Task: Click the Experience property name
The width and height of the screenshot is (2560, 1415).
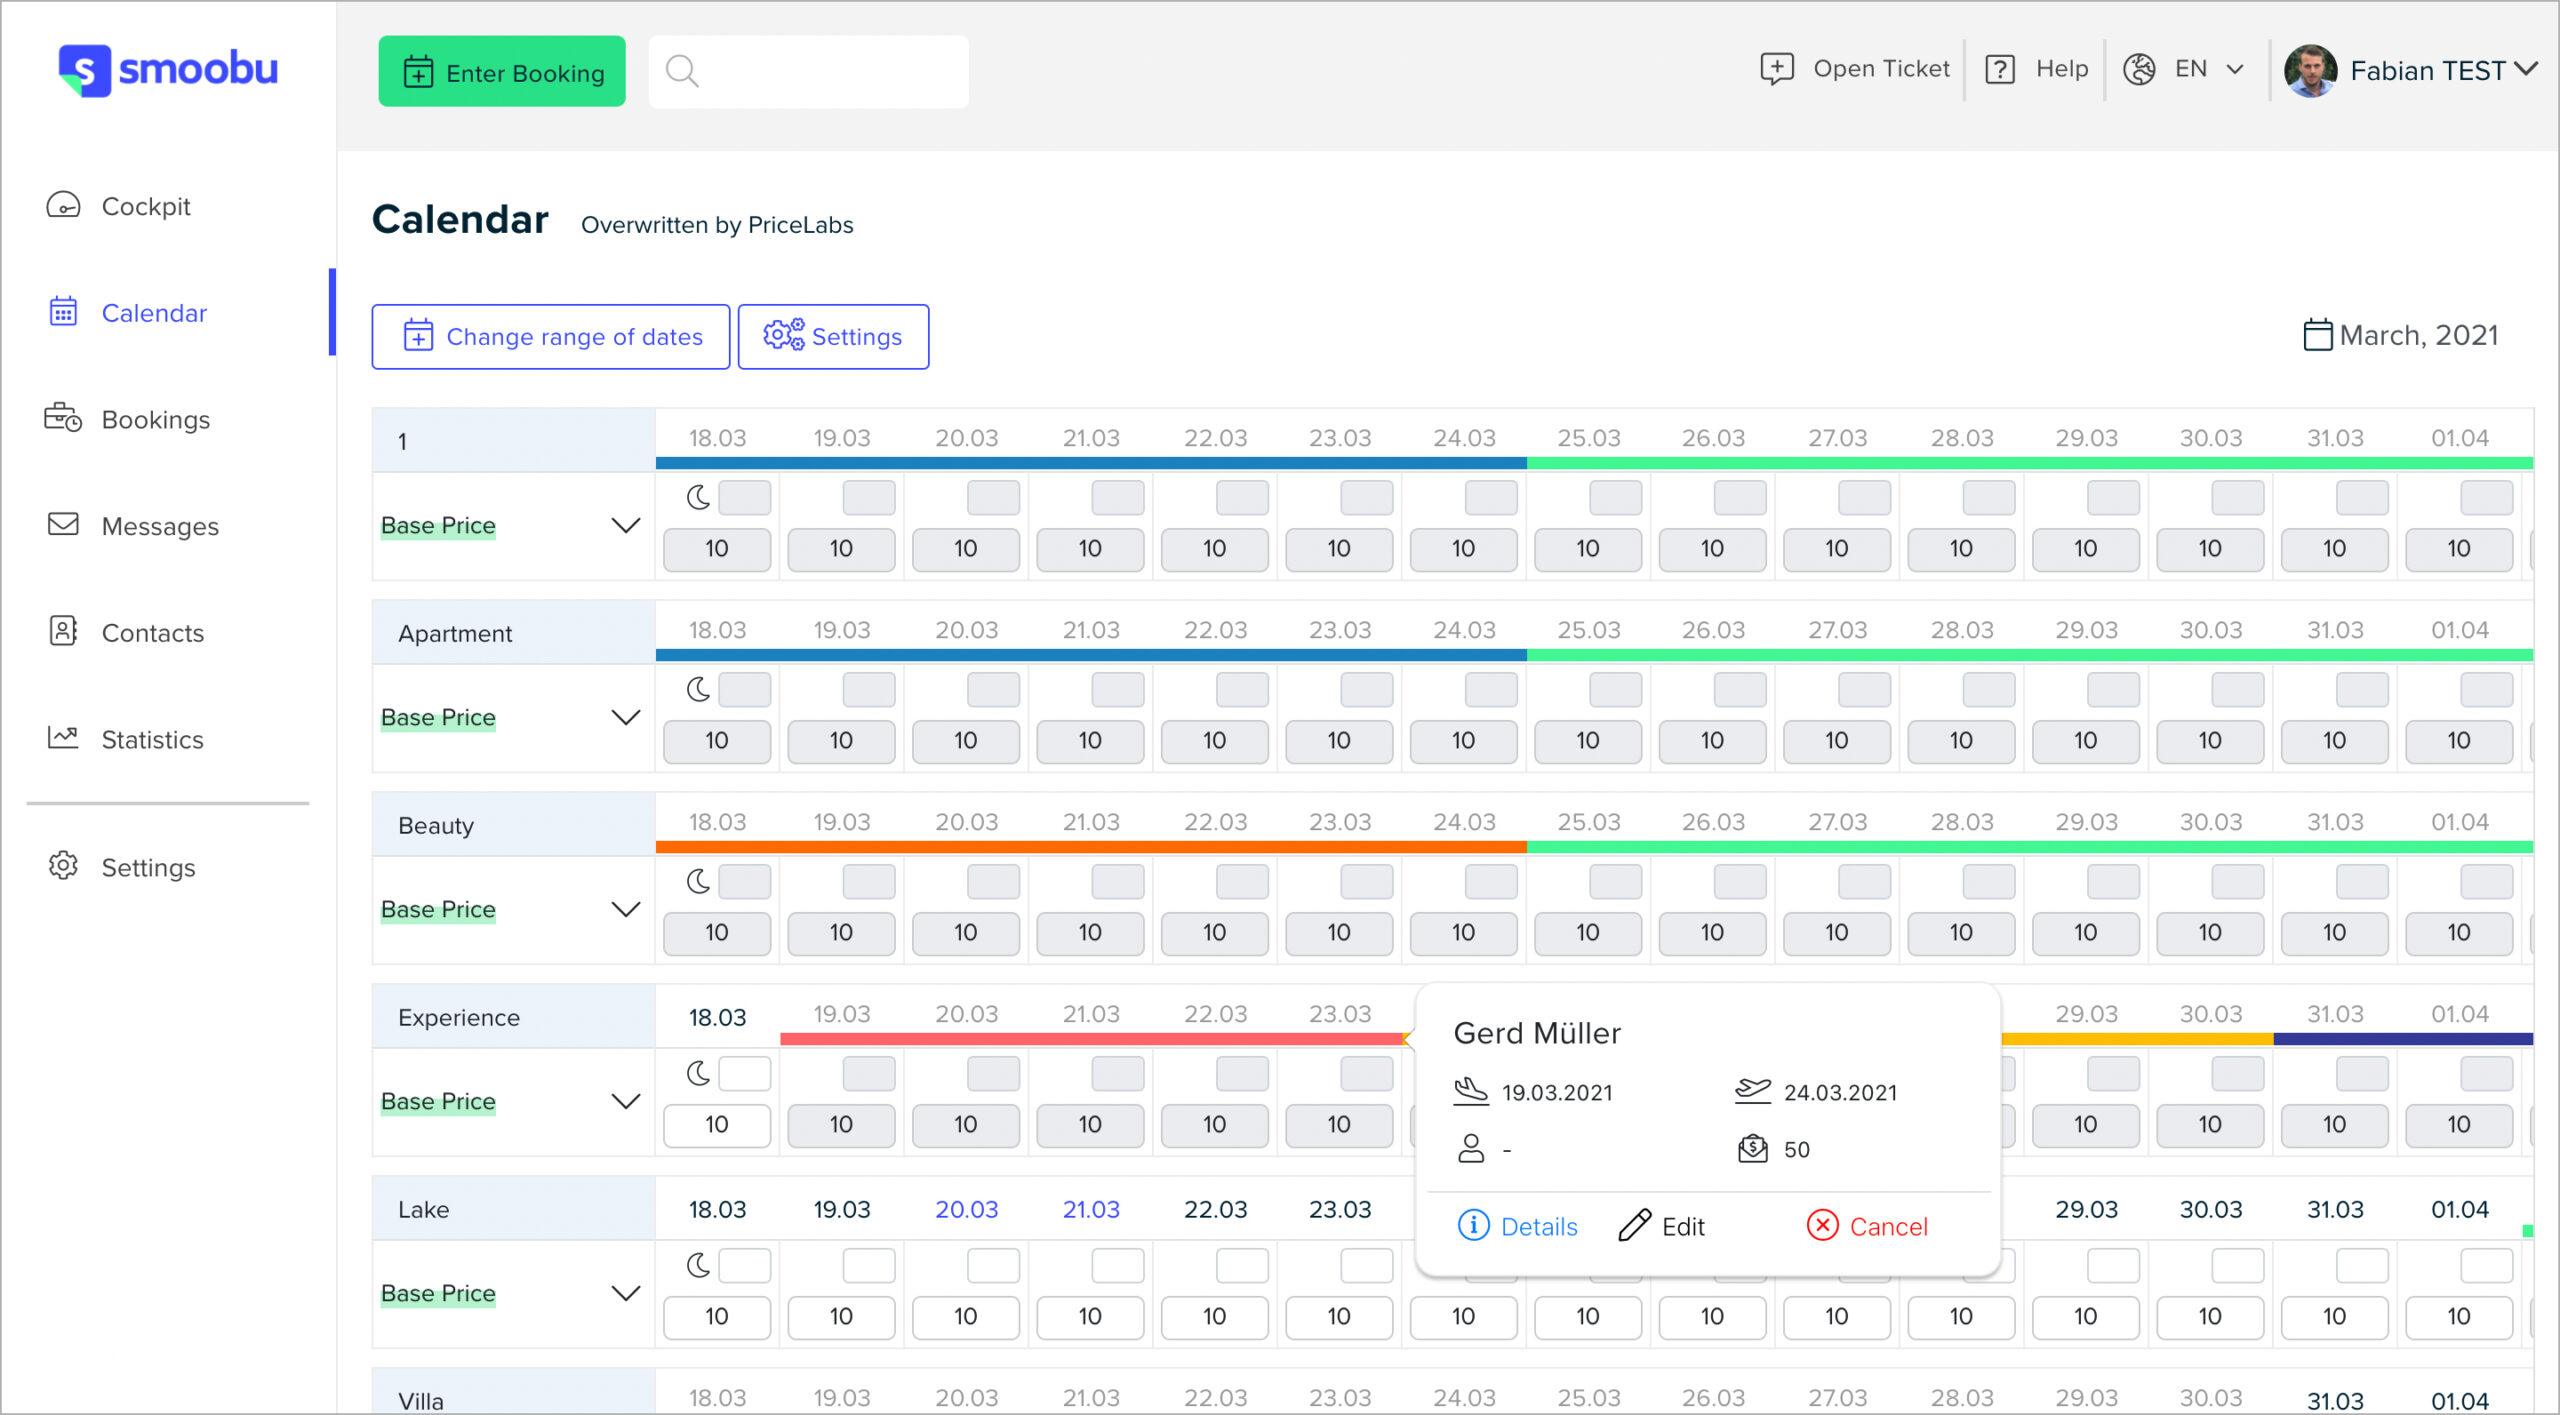Action: coord(459,1017)
